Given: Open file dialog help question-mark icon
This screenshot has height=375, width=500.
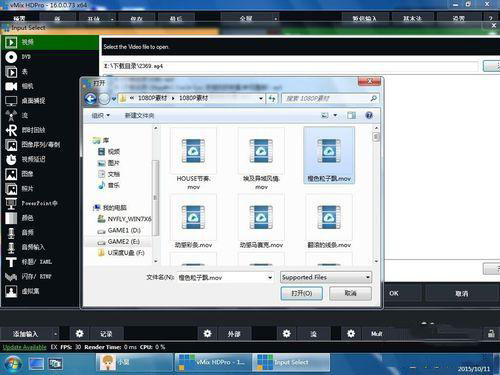Looking at the screenshot, I should click(x=369, y=115).
